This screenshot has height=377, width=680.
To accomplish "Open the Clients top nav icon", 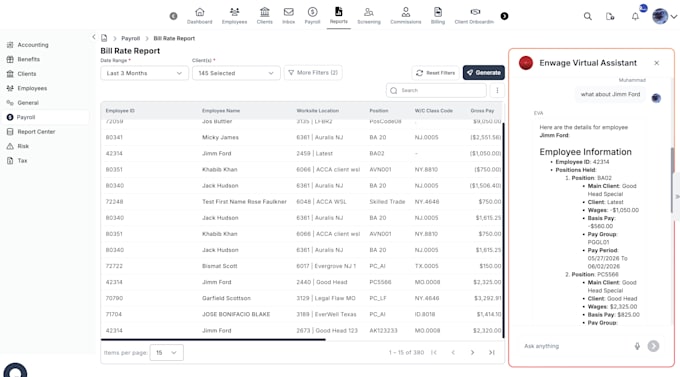I will click(x=265, y=16).
